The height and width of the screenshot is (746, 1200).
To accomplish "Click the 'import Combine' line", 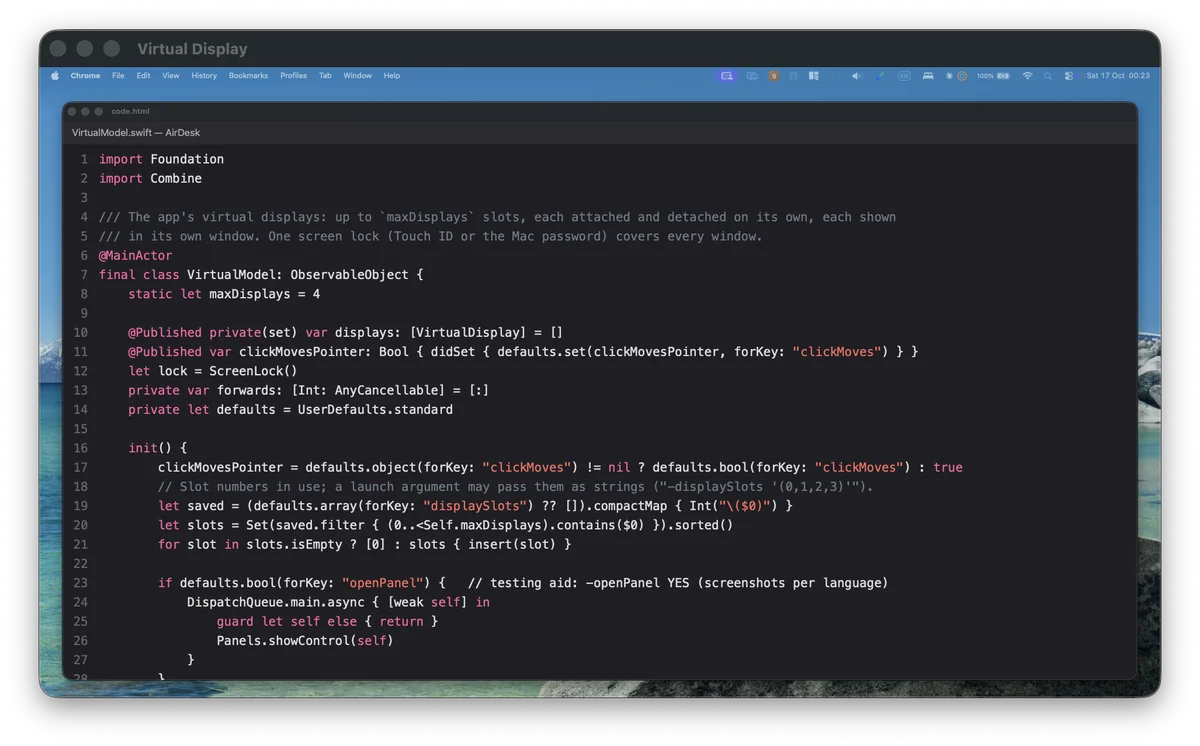I will (x=150, y=178).
